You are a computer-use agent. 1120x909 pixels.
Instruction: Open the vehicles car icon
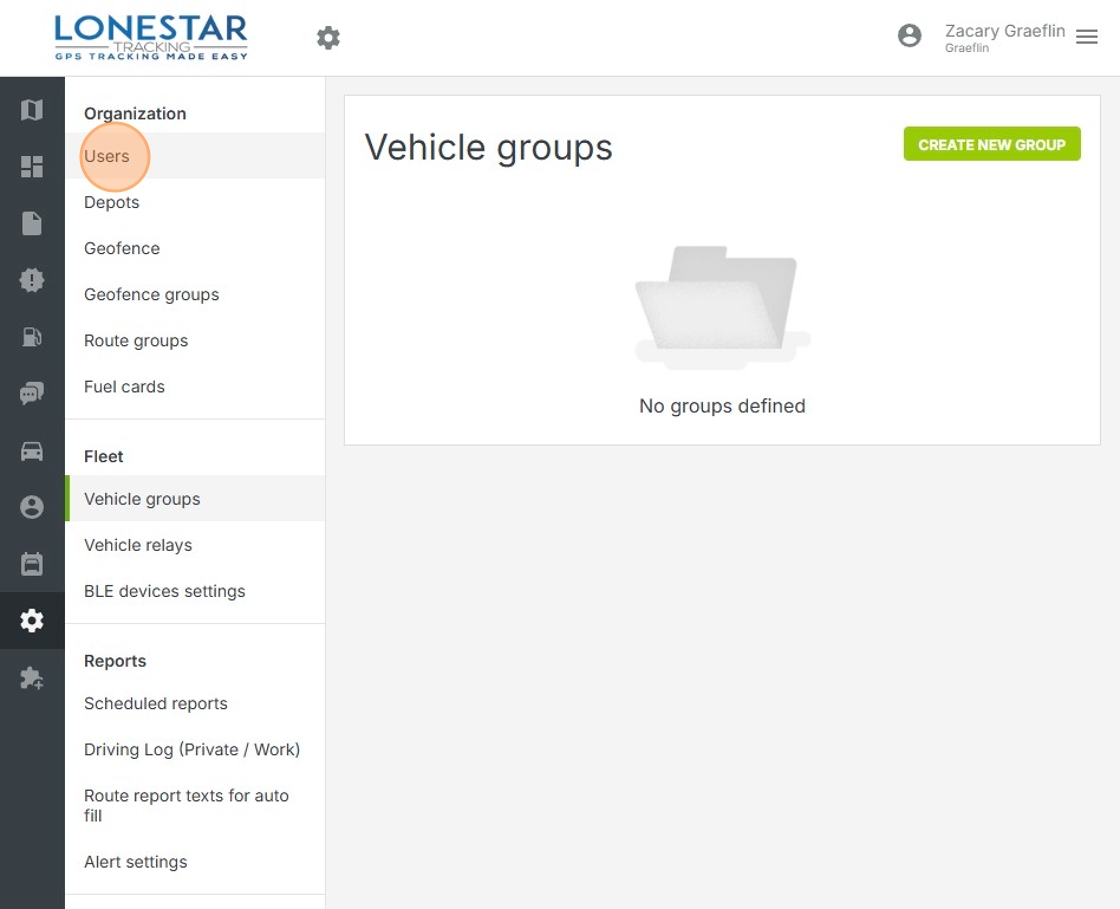click(32, 451)
